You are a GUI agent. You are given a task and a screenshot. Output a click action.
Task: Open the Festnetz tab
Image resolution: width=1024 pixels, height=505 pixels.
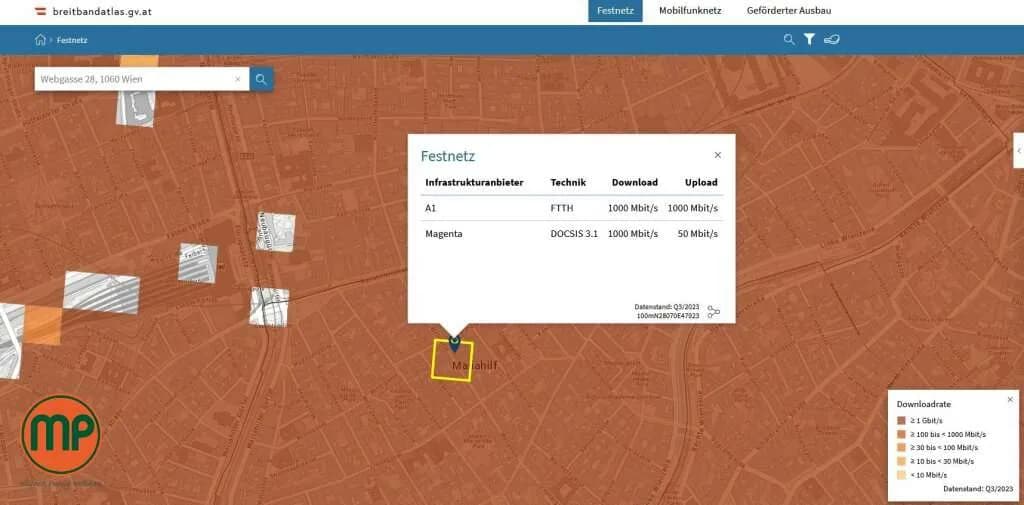[615, 10]
